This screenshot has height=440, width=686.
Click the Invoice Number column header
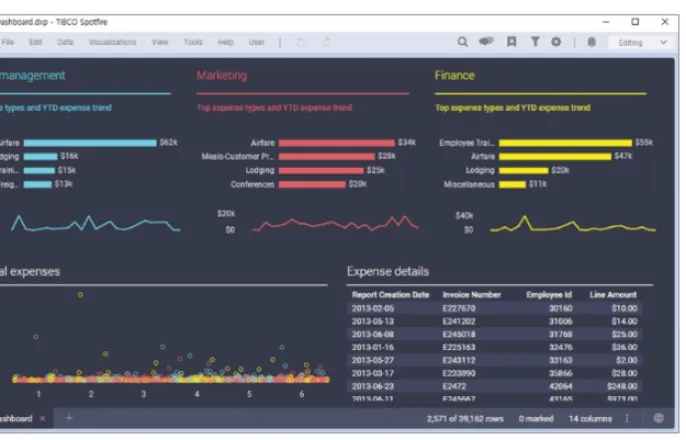point(472,295)
